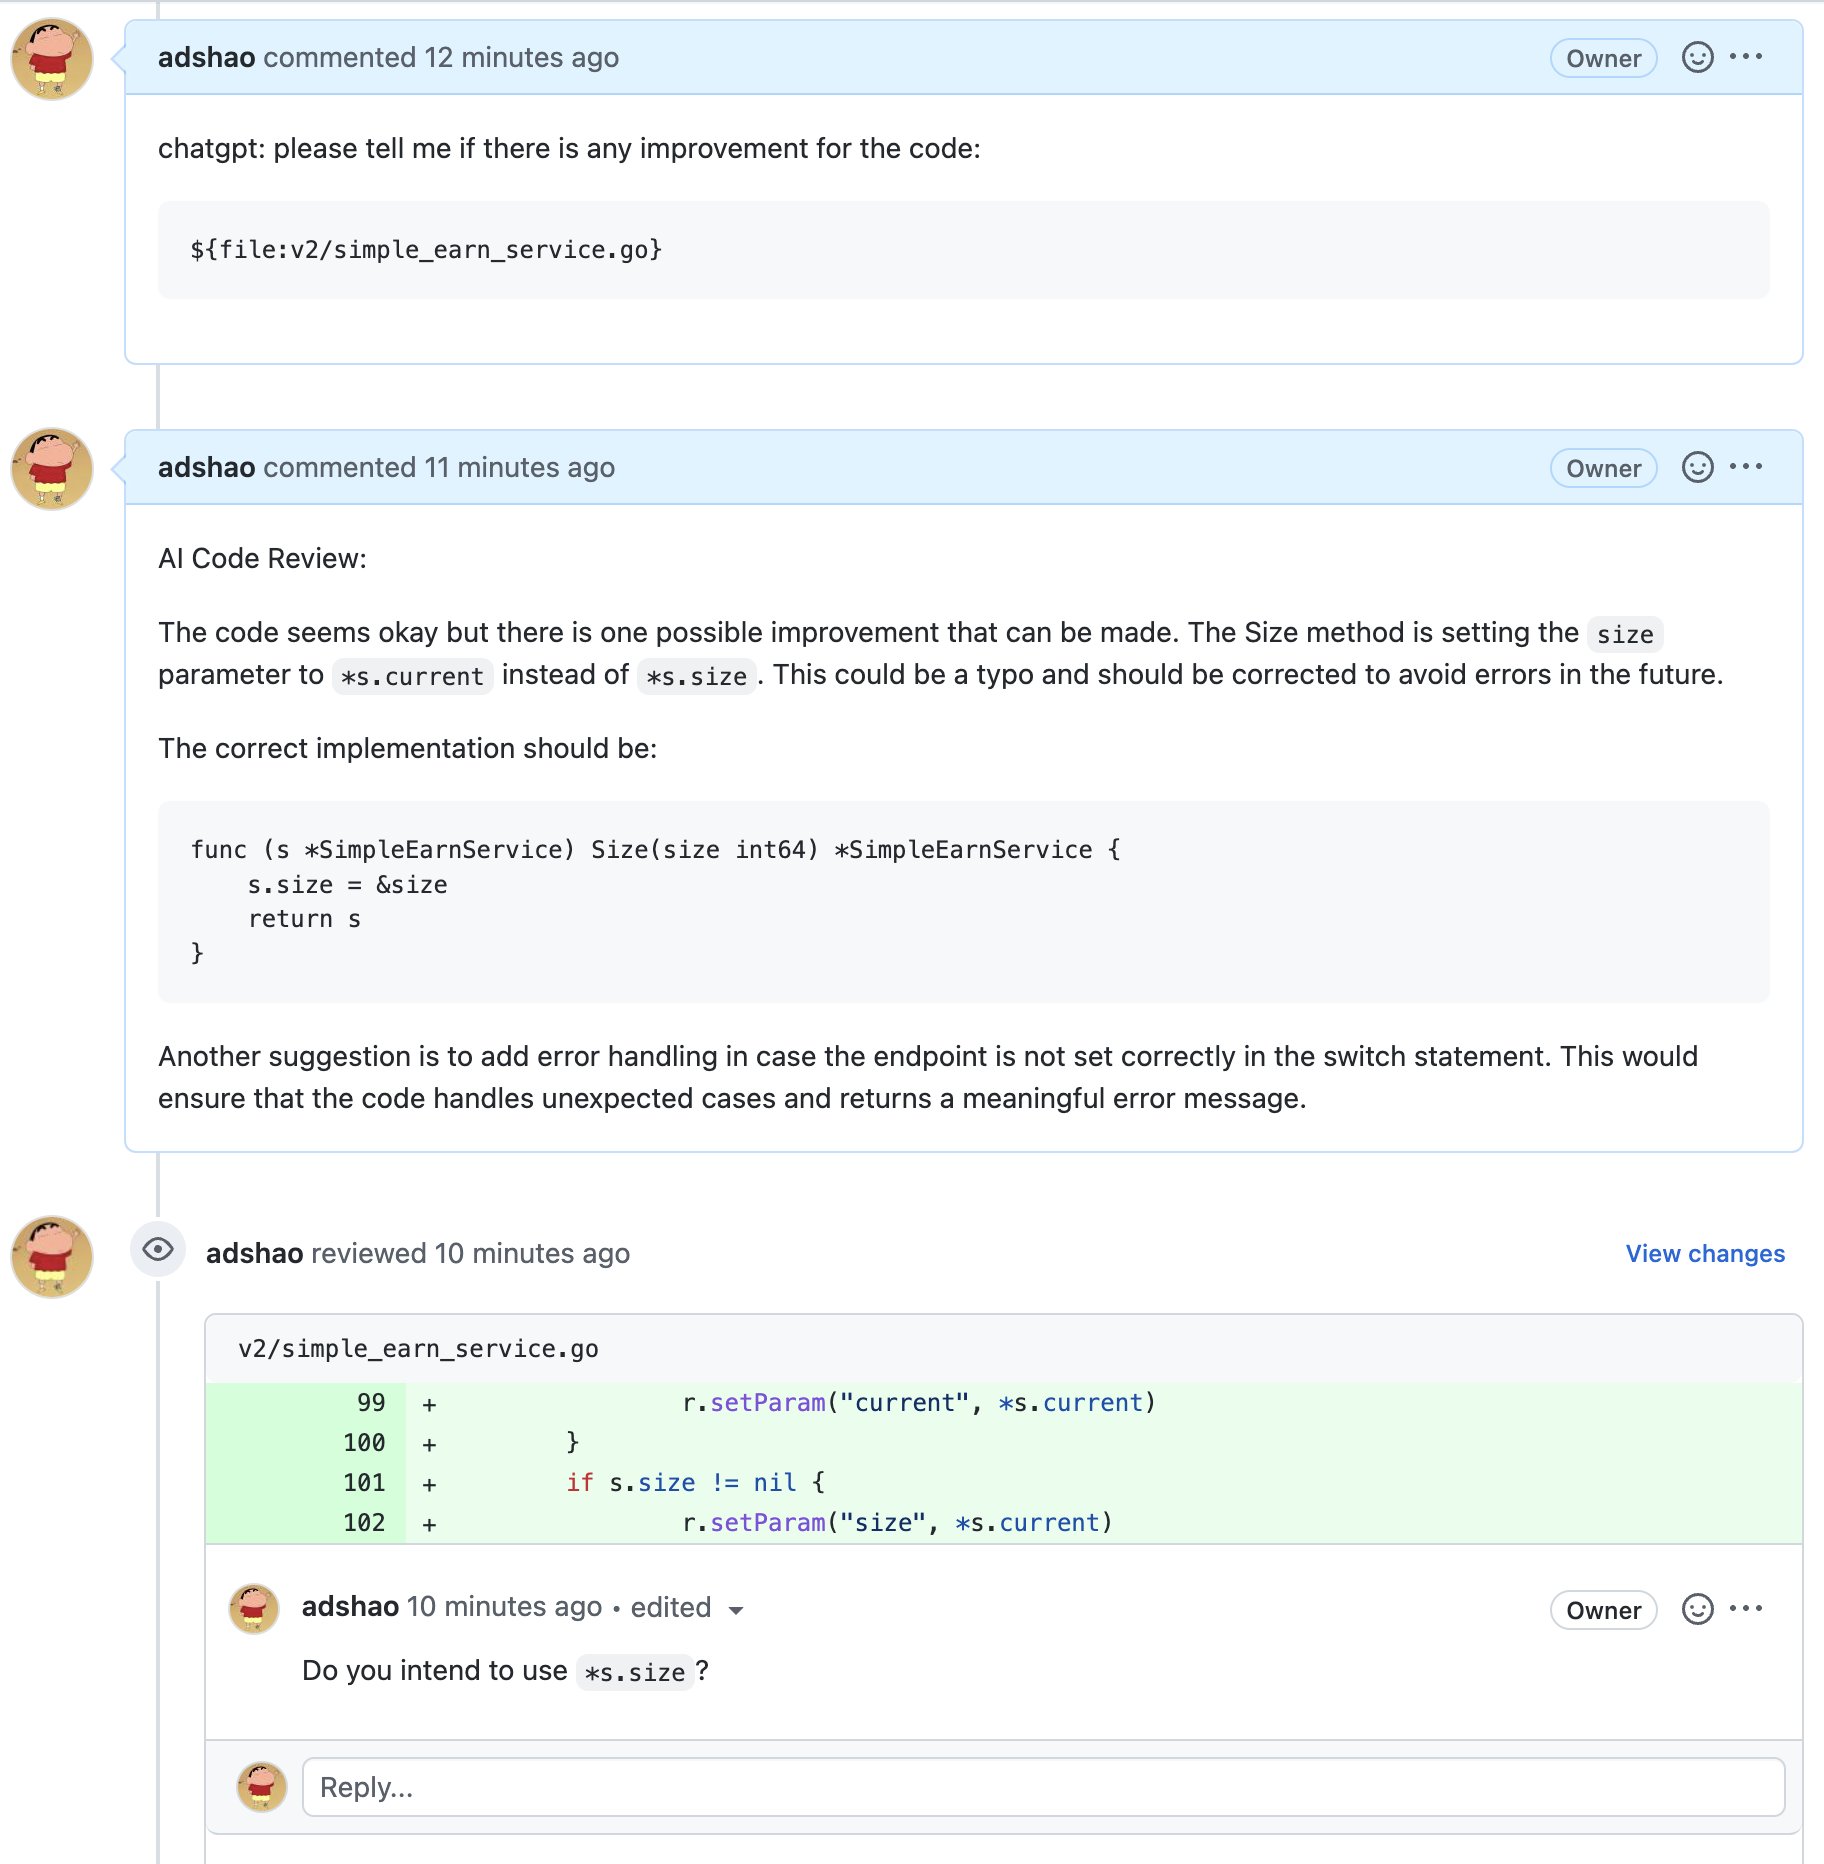The image size is (1824, 1864).
Task: Click adshao's avatar on the AI Code Review comment
Action: coord(51,468)
